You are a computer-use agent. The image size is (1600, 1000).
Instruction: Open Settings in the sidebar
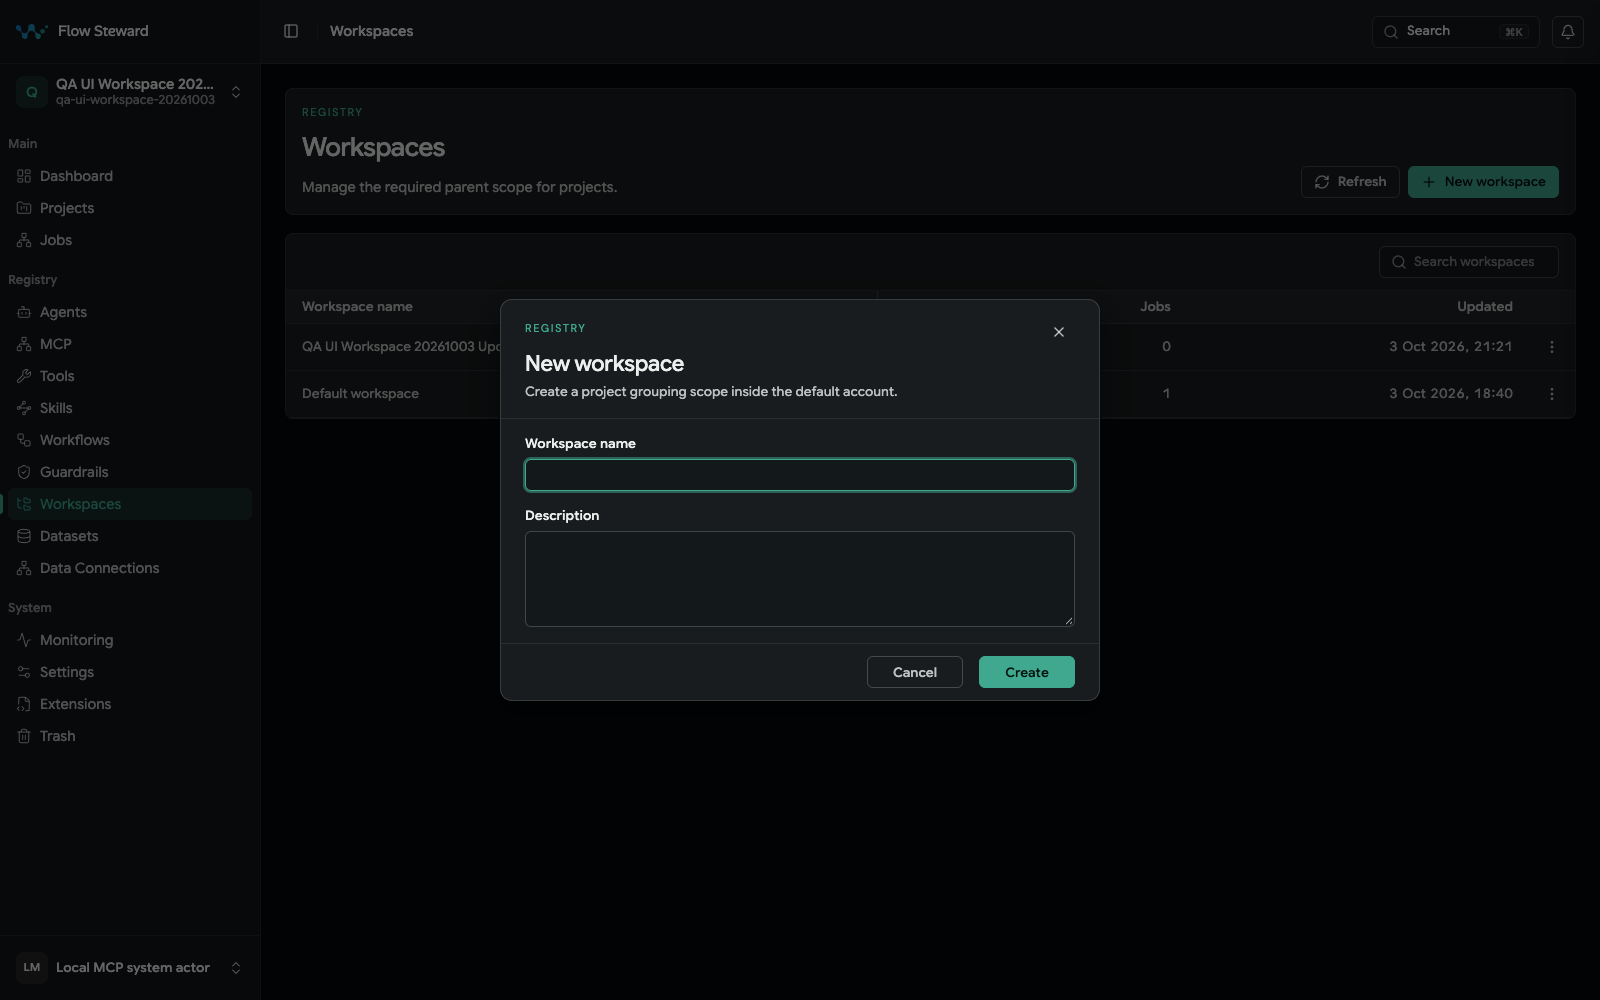(x=130, y=672)
